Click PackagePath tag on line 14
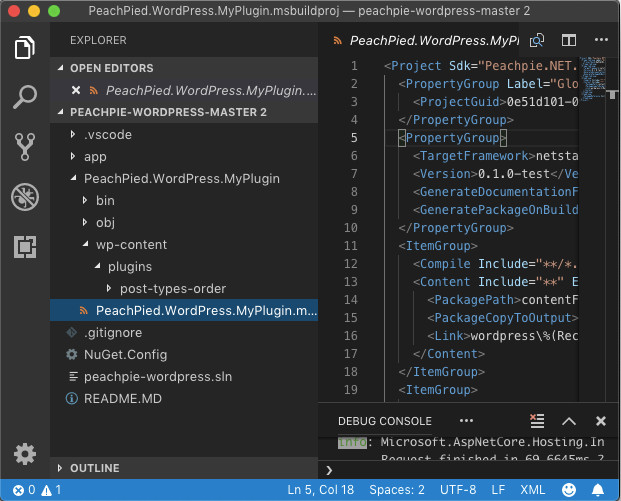This screenshot has height=501, width=621. [474, 299]
